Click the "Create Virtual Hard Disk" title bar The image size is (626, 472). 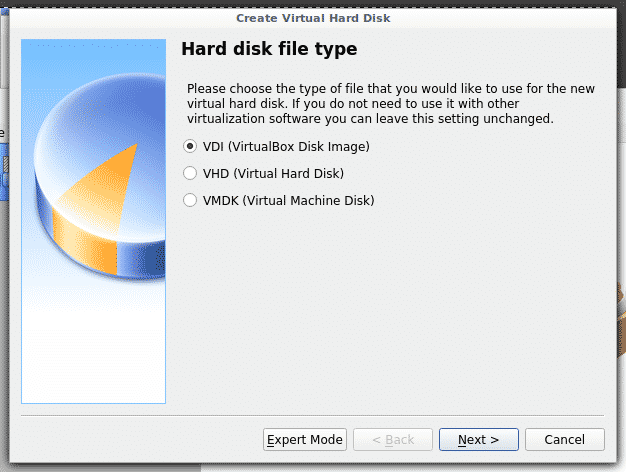tap(313, 18)
